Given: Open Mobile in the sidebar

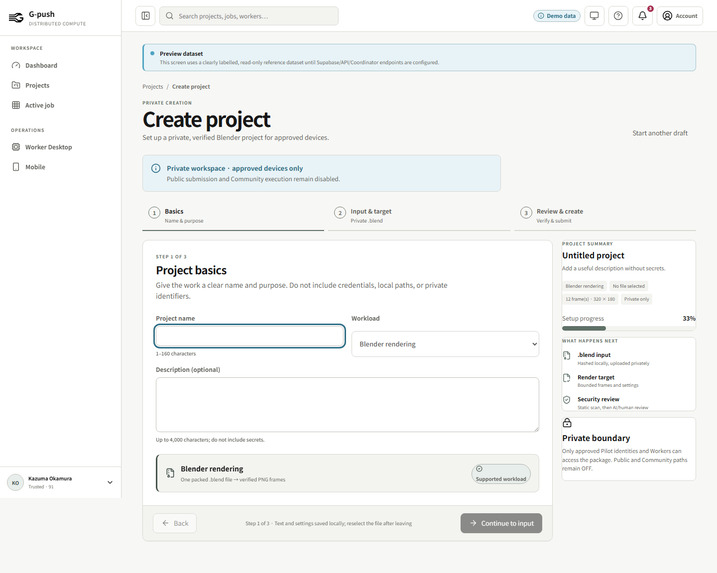Looking at the screenshot, I should (60, 167).
